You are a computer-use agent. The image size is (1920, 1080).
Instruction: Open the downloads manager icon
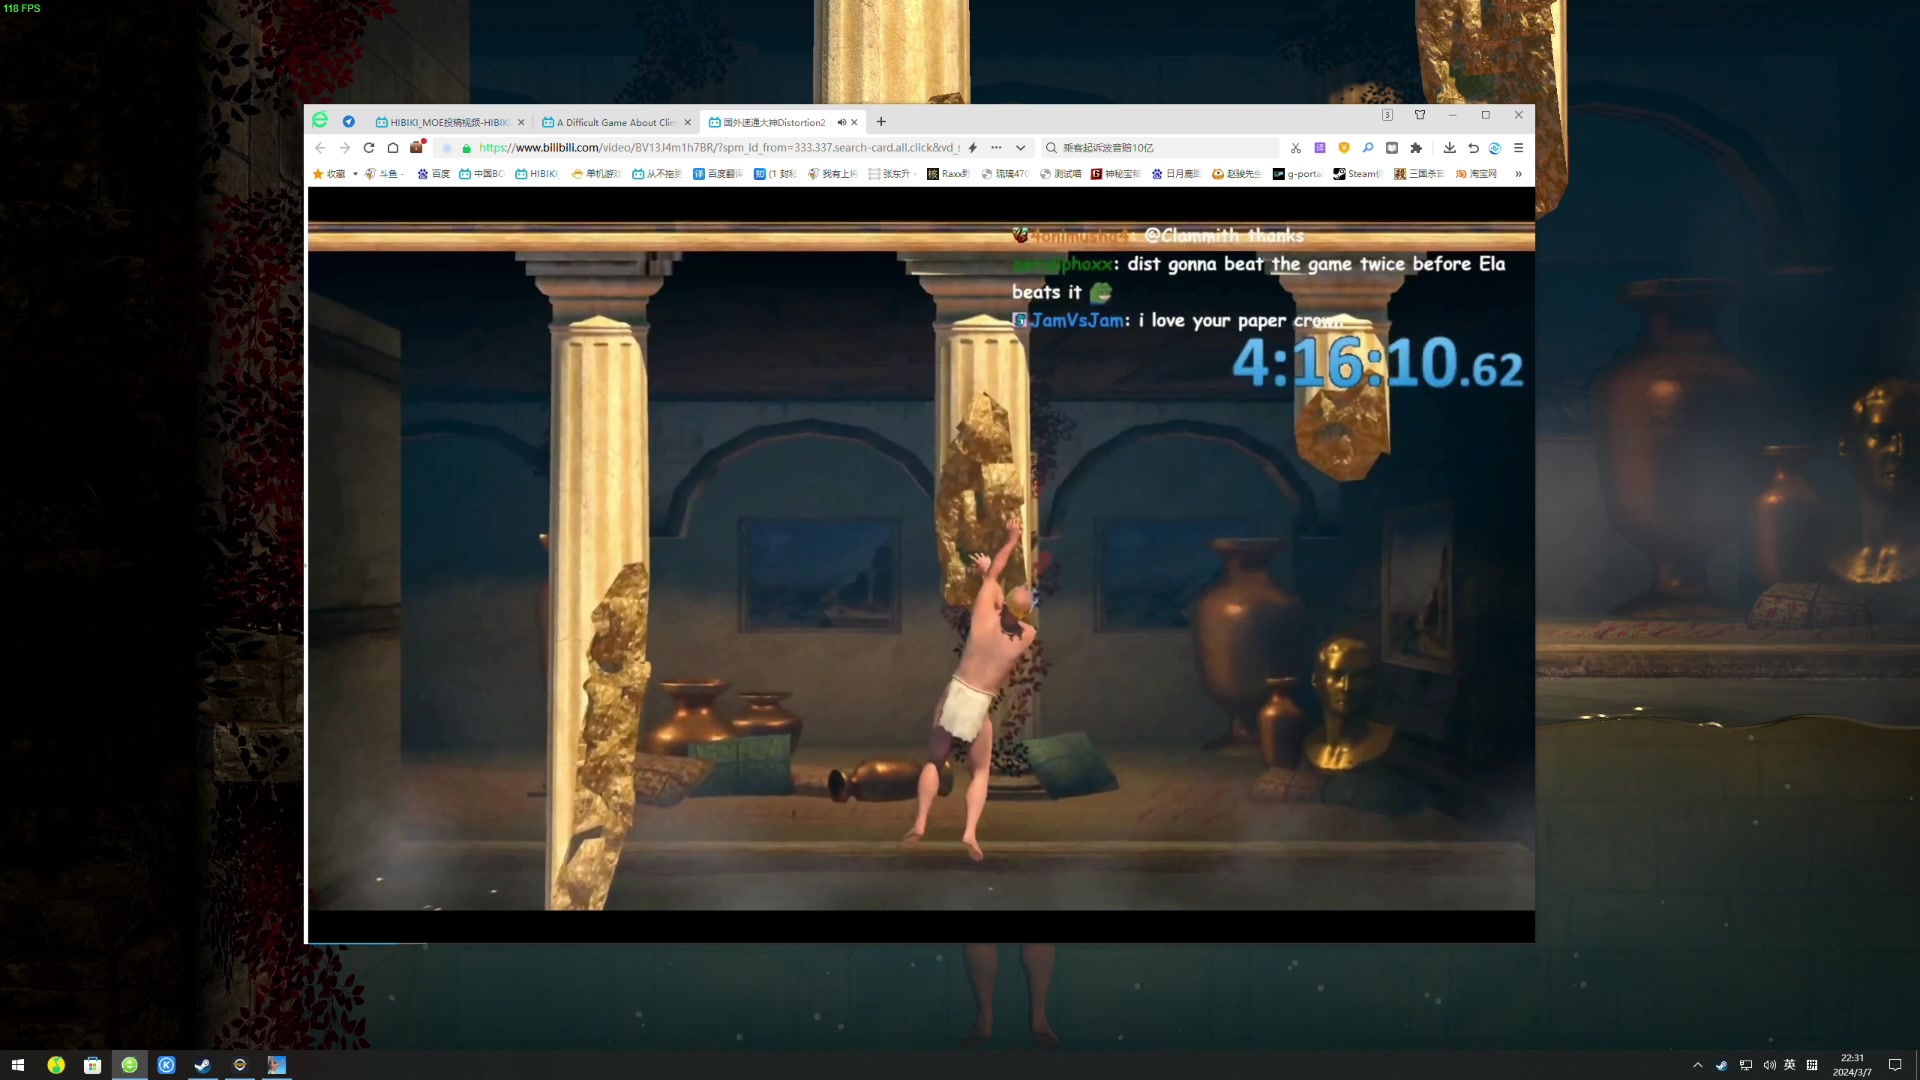1449,148
